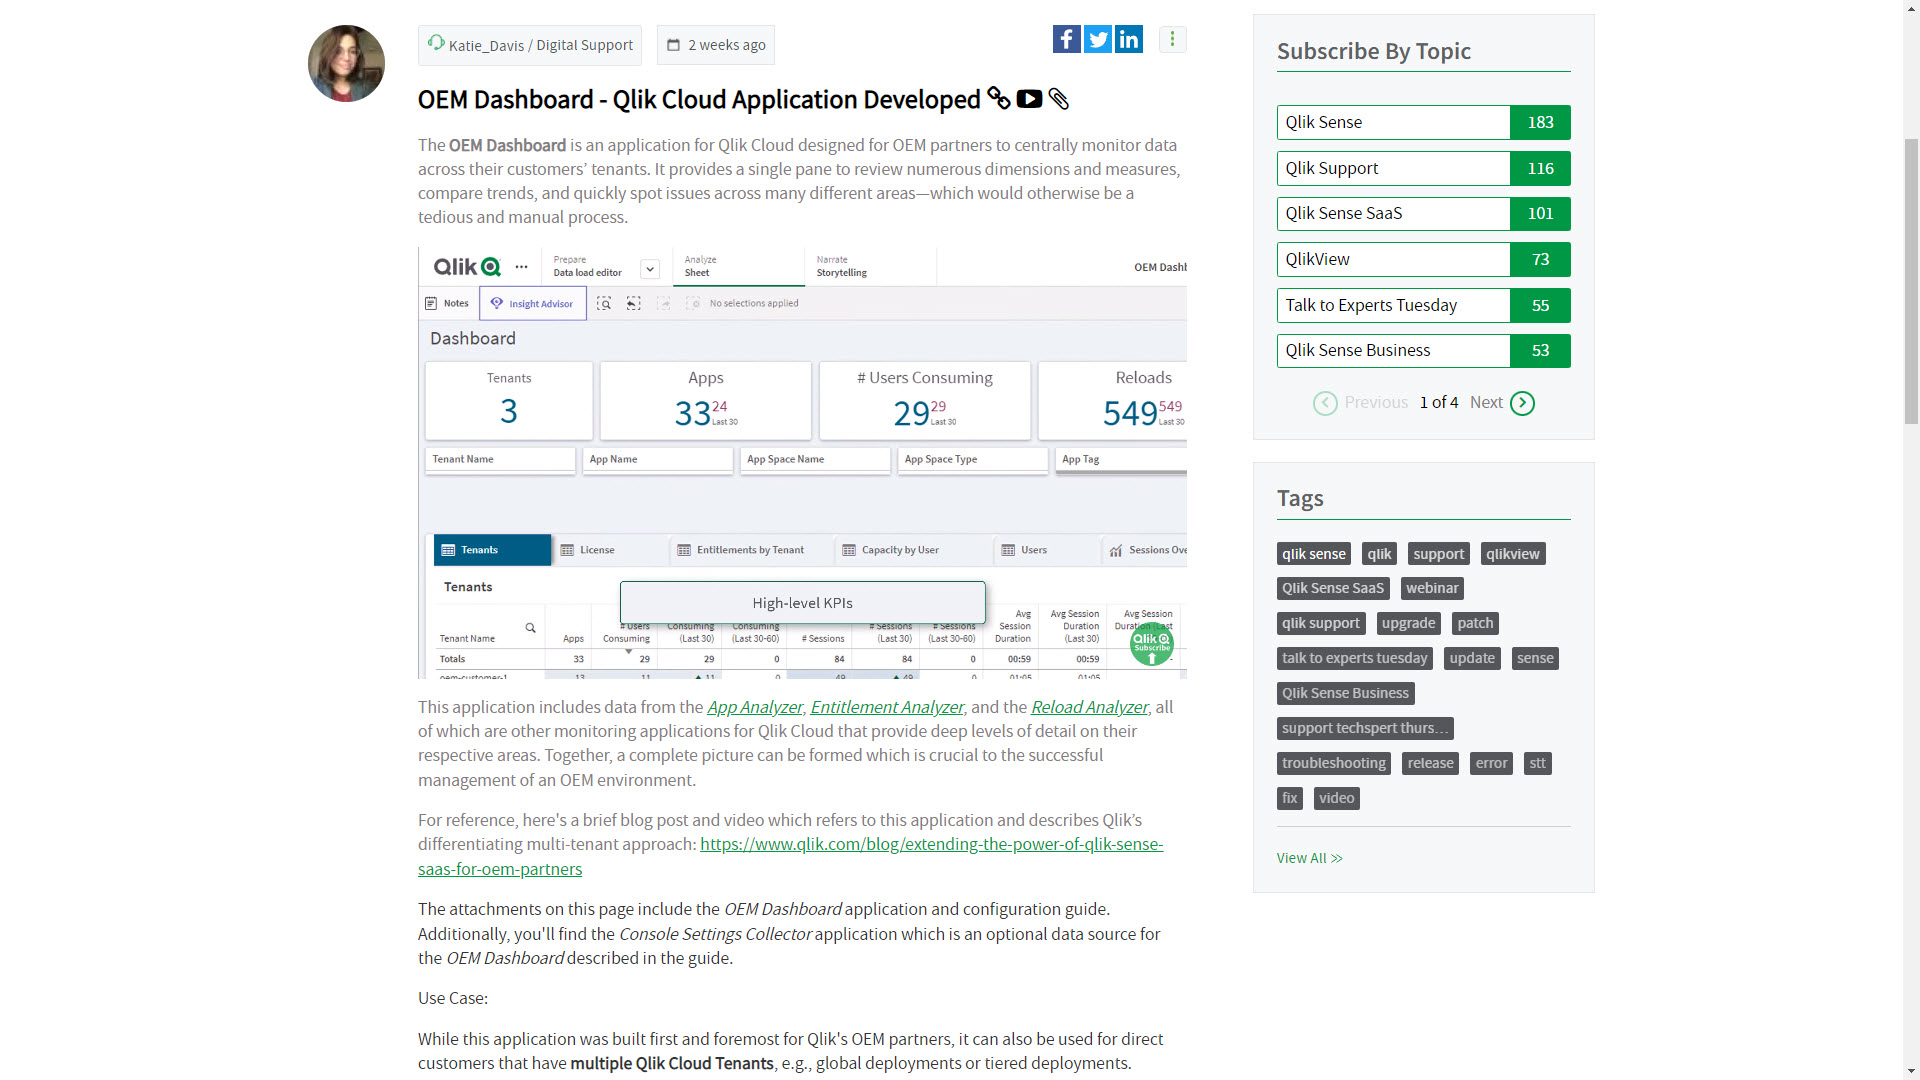1920x1080 pixels.
Task: Open the Reload Analyzer link
Action: [x=1089, y=707]
